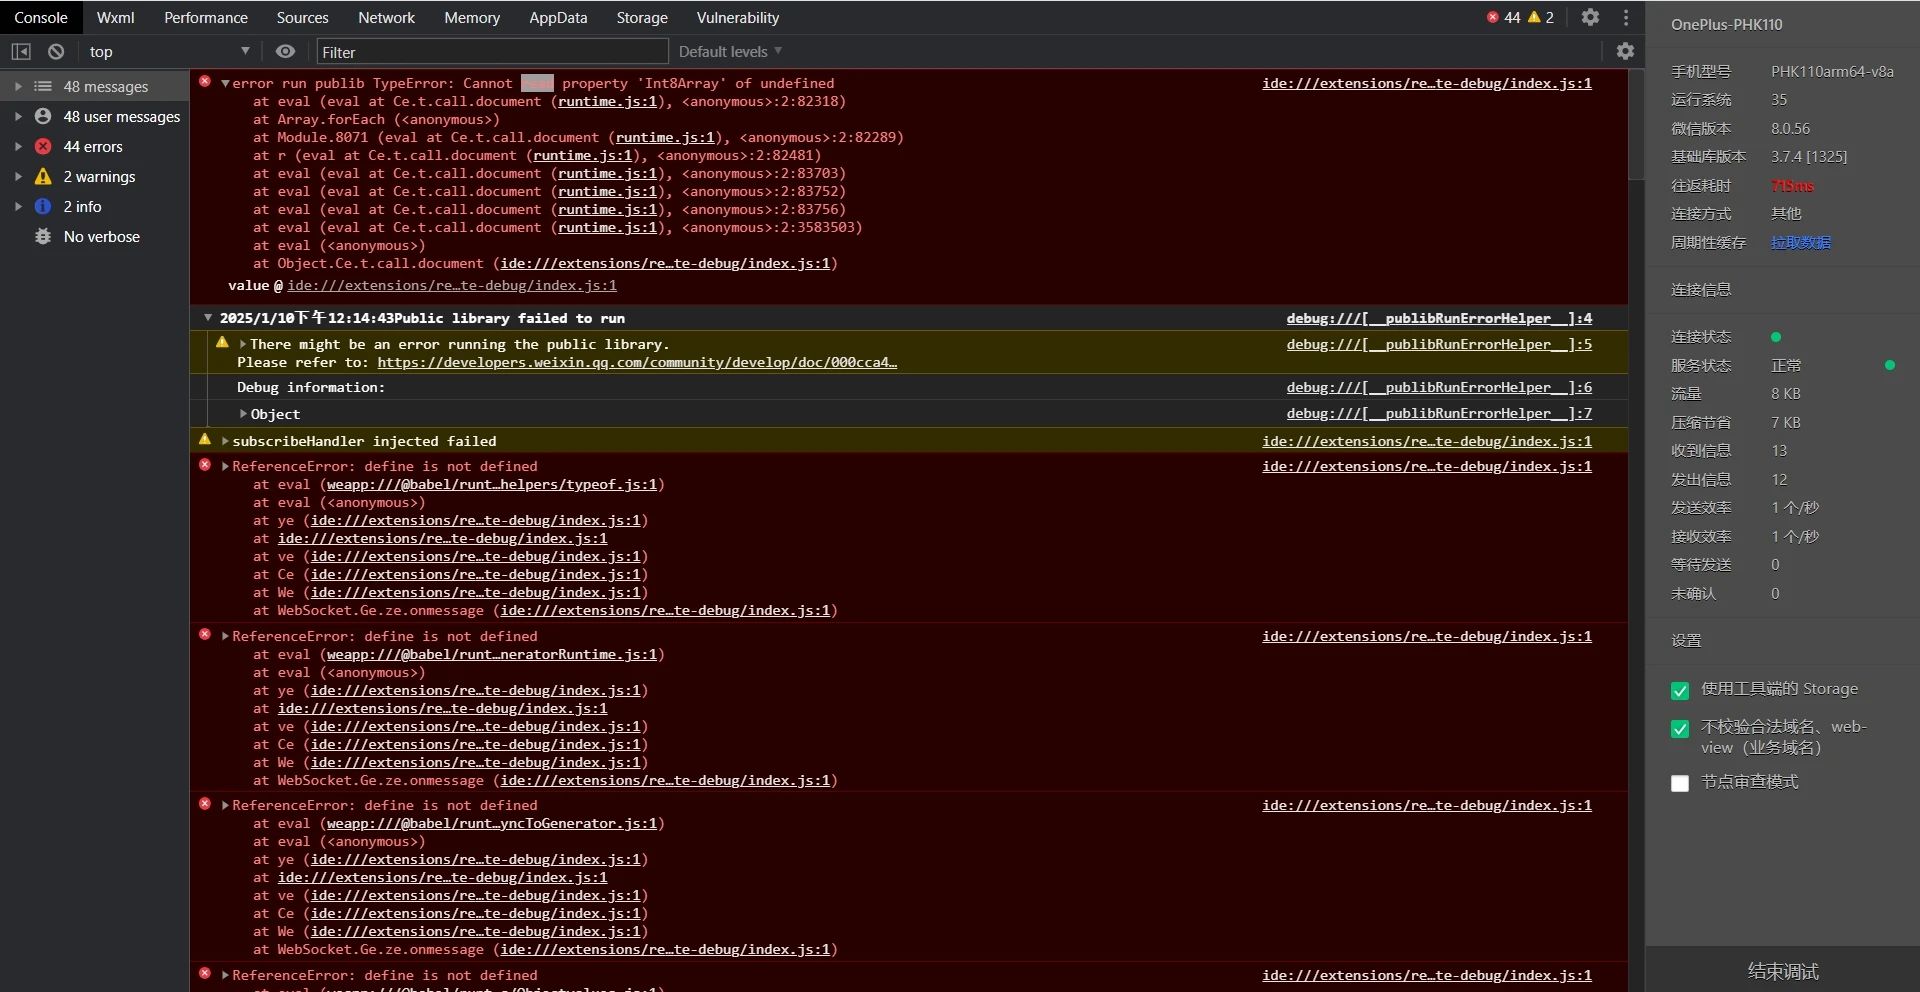
Task: Collapse the 'error run publib TypeError' entry
Action: coord(225,83)
